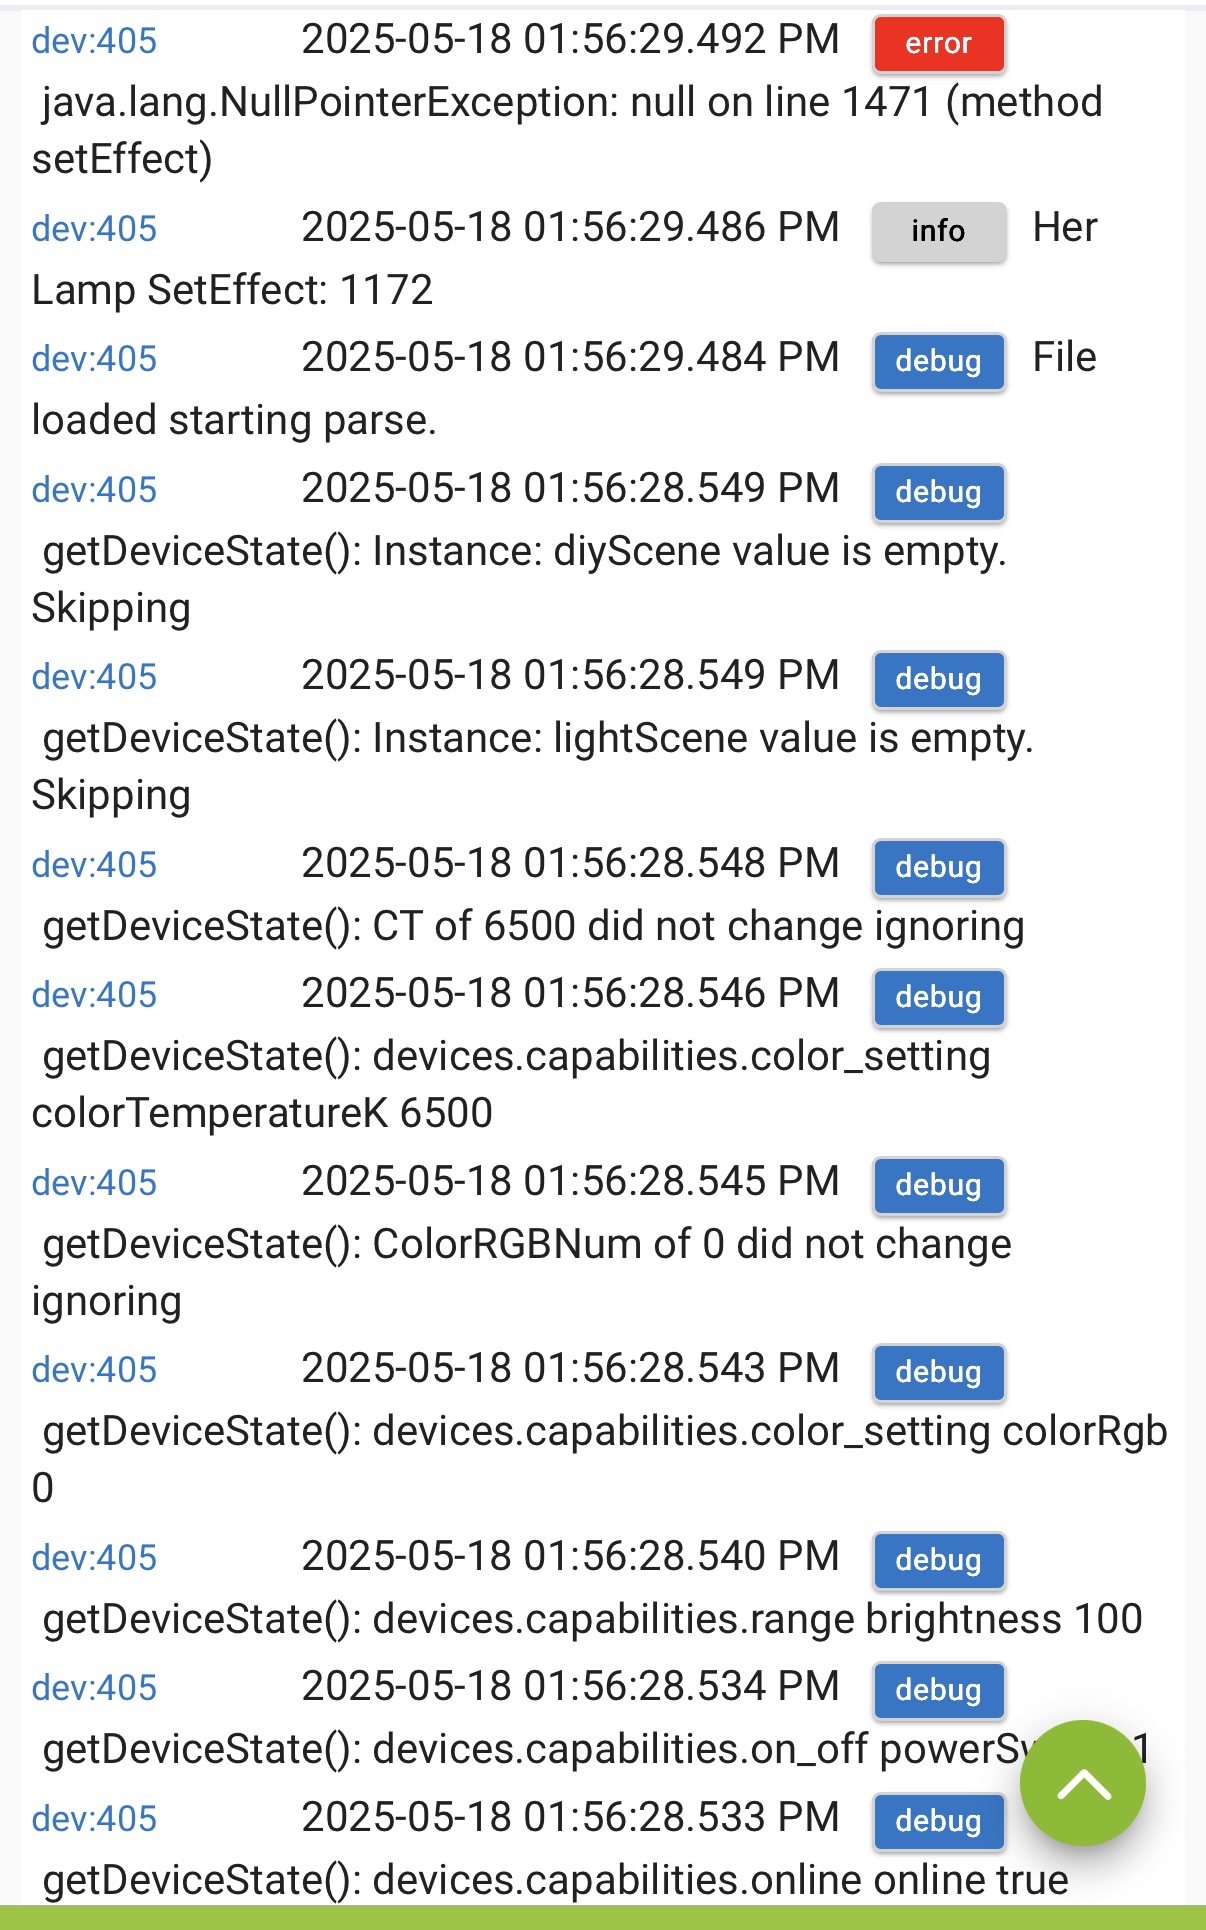Click debug badge for 'online true' entry

click(x=938, y=1822)
